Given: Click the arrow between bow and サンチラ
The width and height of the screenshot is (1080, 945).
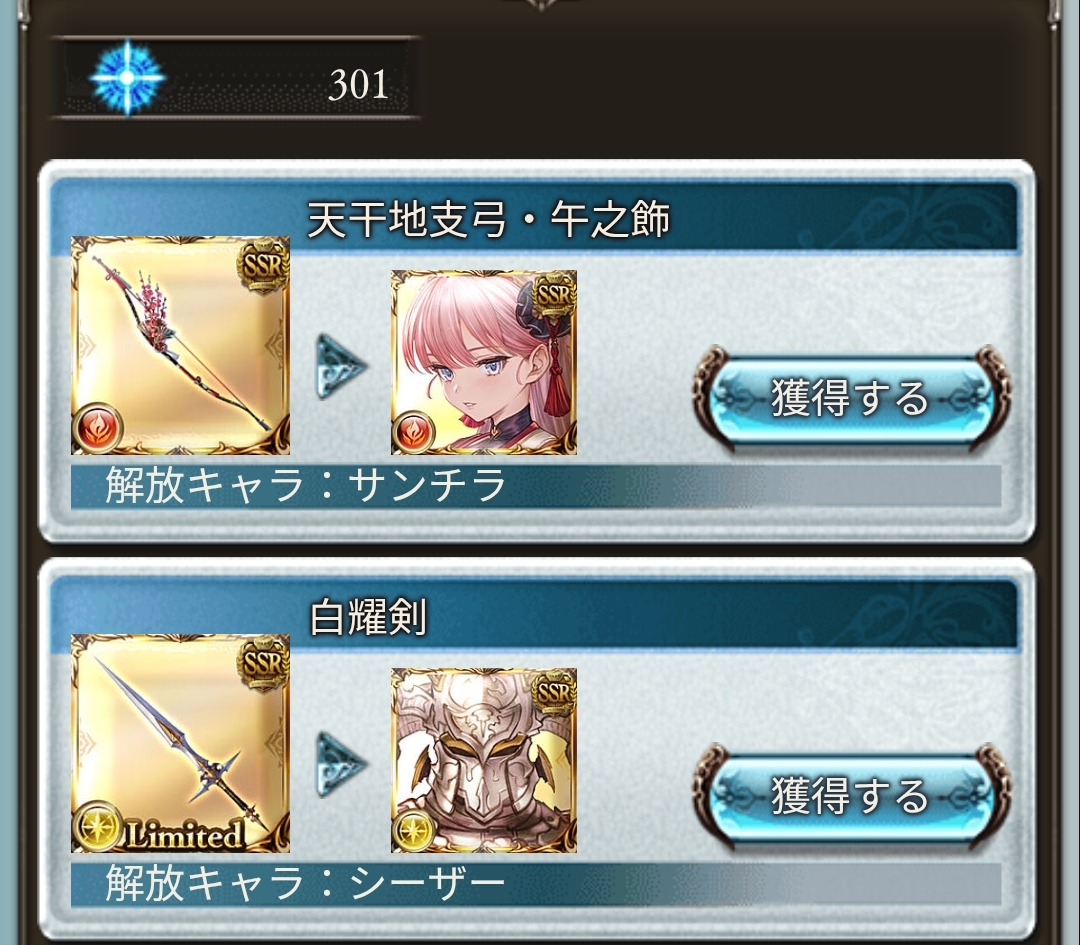Looking at the screenshot, I should pos(340,366).
